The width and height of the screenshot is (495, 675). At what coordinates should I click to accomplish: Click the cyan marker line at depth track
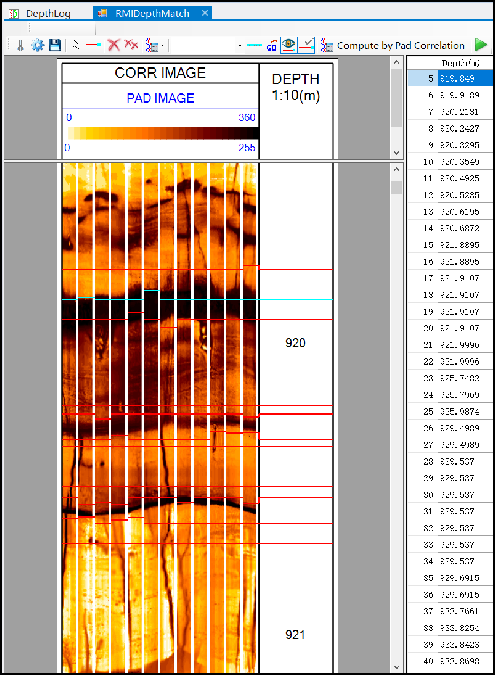pyautogui.click(x=296, y=299)
